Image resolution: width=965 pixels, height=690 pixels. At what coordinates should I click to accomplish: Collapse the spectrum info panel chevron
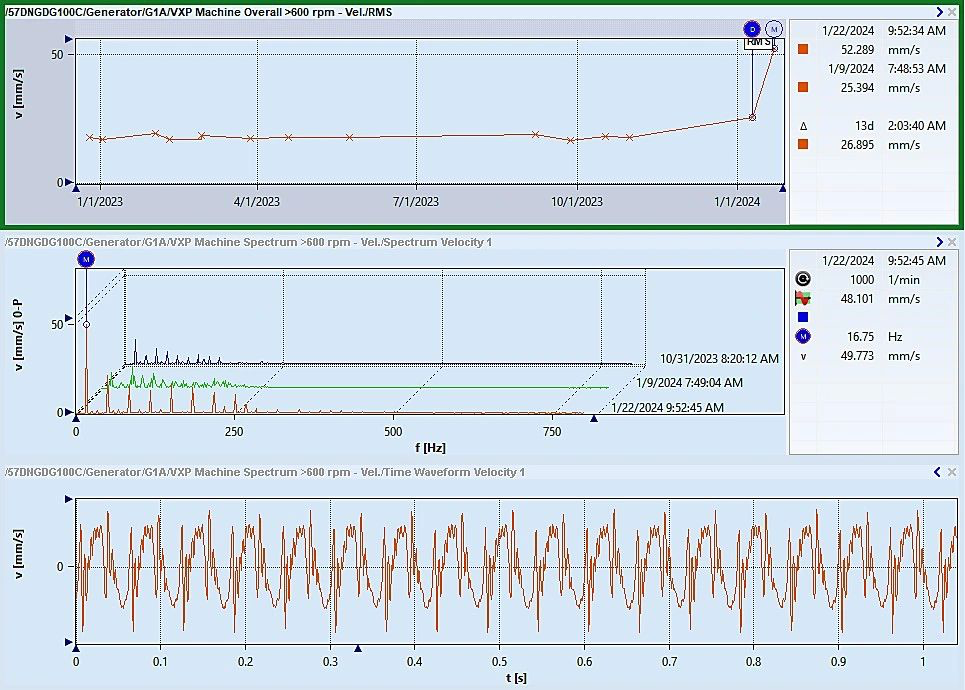click(x=939, y=242)
